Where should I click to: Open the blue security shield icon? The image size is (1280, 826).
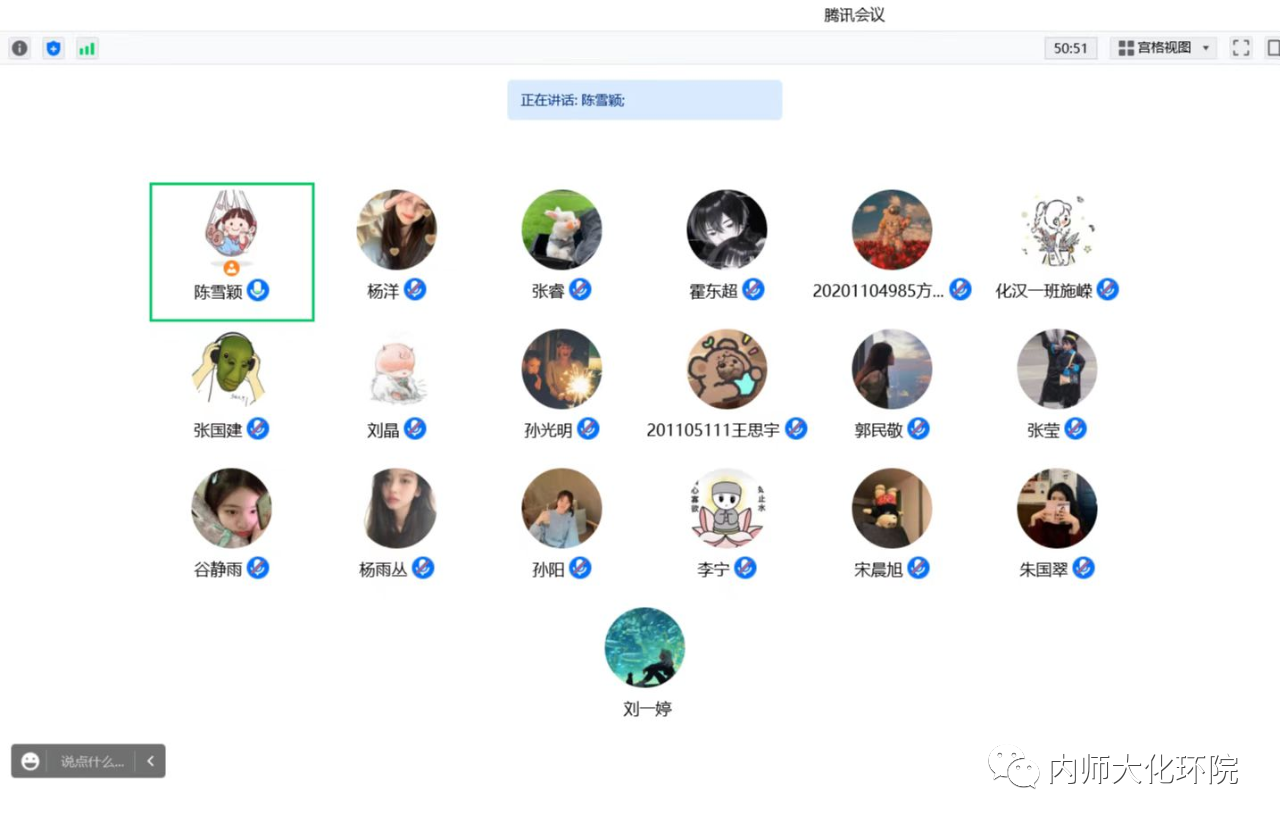click(x=53, y=48)
